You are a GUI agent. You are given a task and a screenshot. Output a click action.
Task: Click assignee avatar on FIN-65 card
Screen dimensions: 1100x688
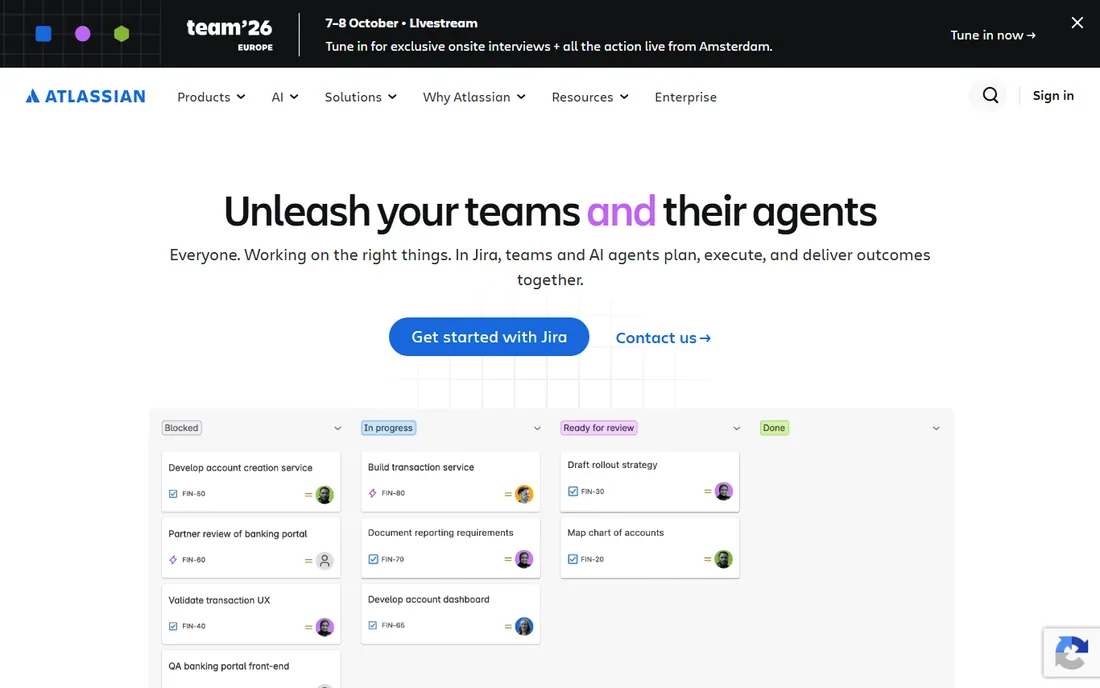pyautogui.click(x=524, y=626)
